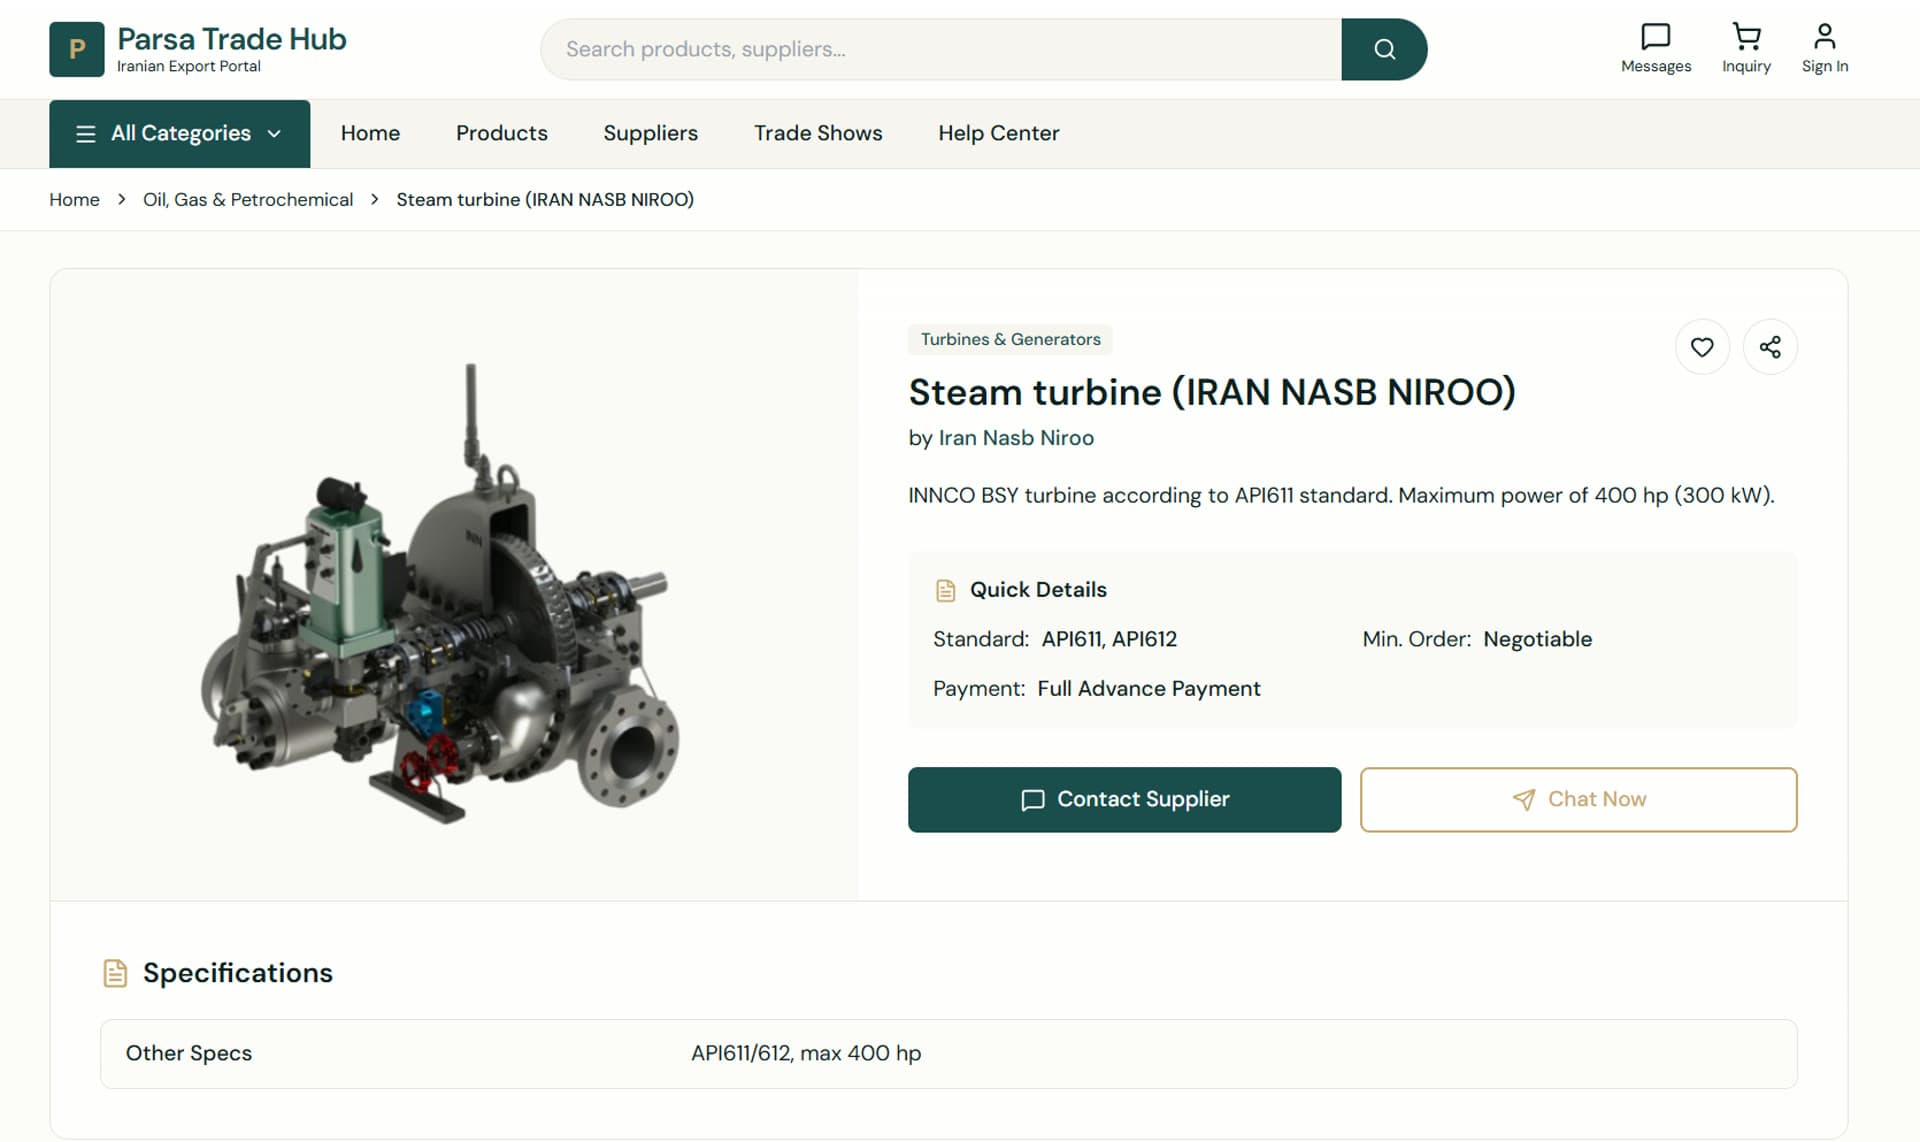Focus the search products, suppliers field
This screenshot has width=1920, height=1142.
(x=941, y=49)
